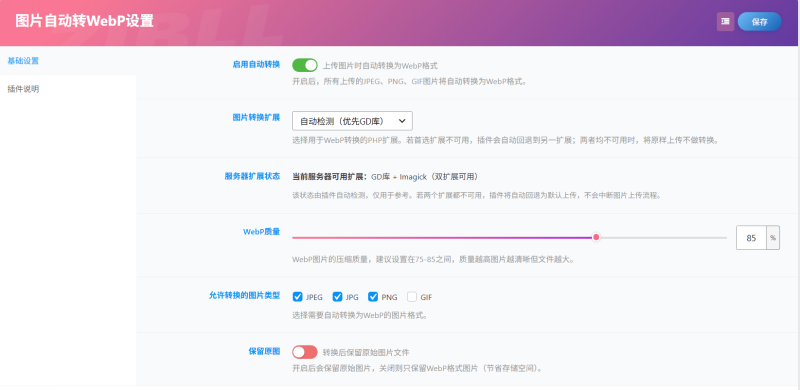Click the 图片转换扩展 label
Viewport: 800px width, 390px height.
click(x=256, y=117)
